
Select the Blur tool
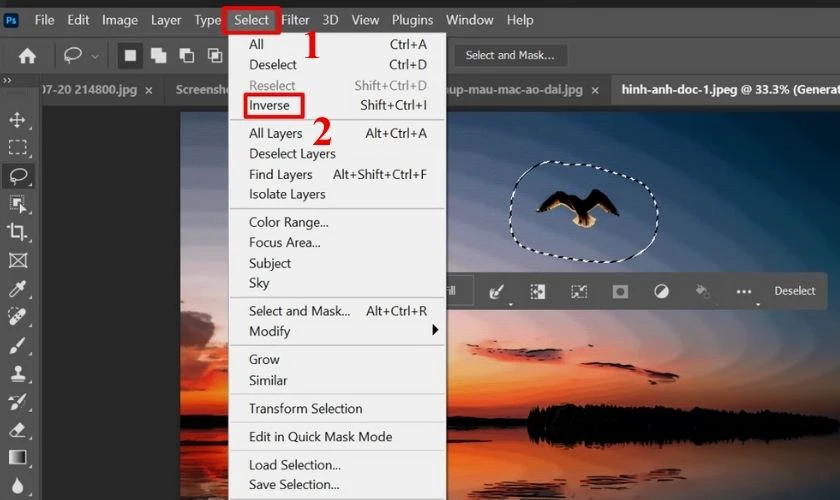(x=17, y=486)
